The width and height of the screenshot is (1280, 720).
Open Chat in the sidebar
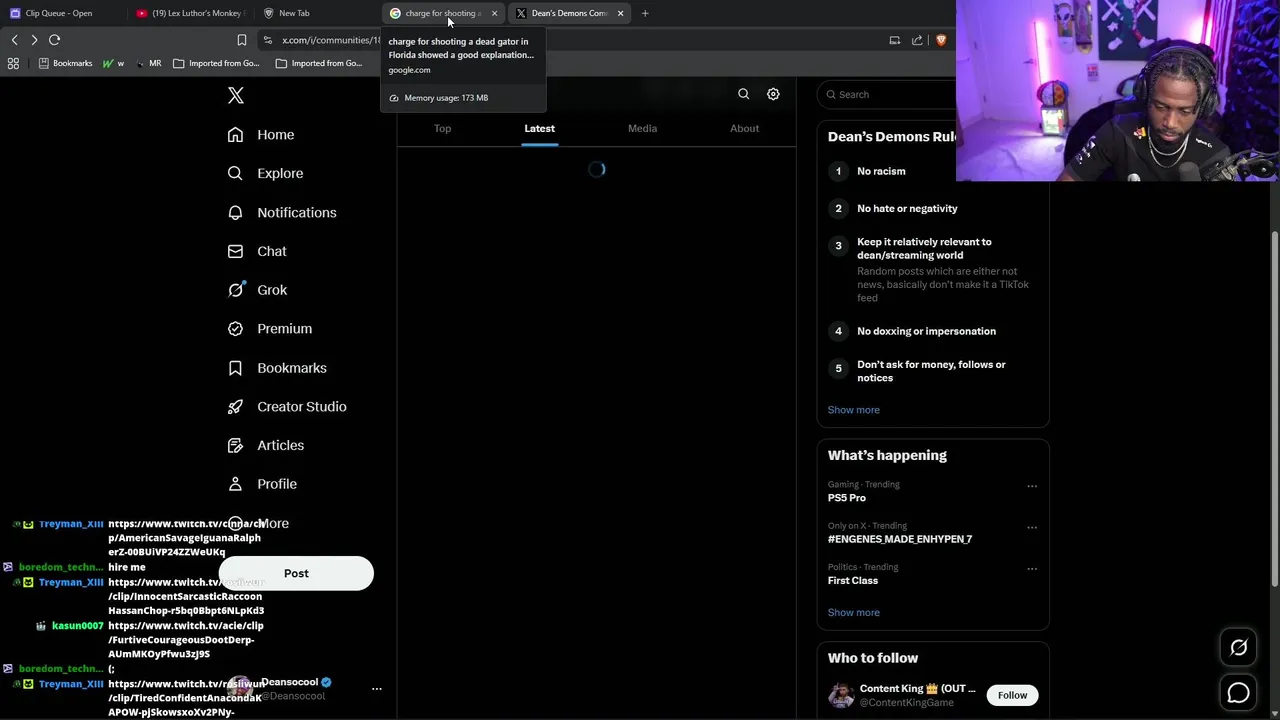click(x=257, y=251)
